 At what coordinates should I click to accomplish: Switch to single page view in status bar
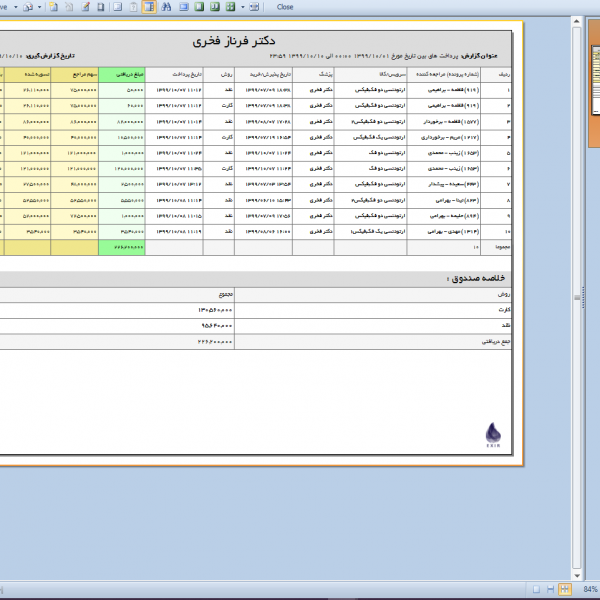[536, 589]
